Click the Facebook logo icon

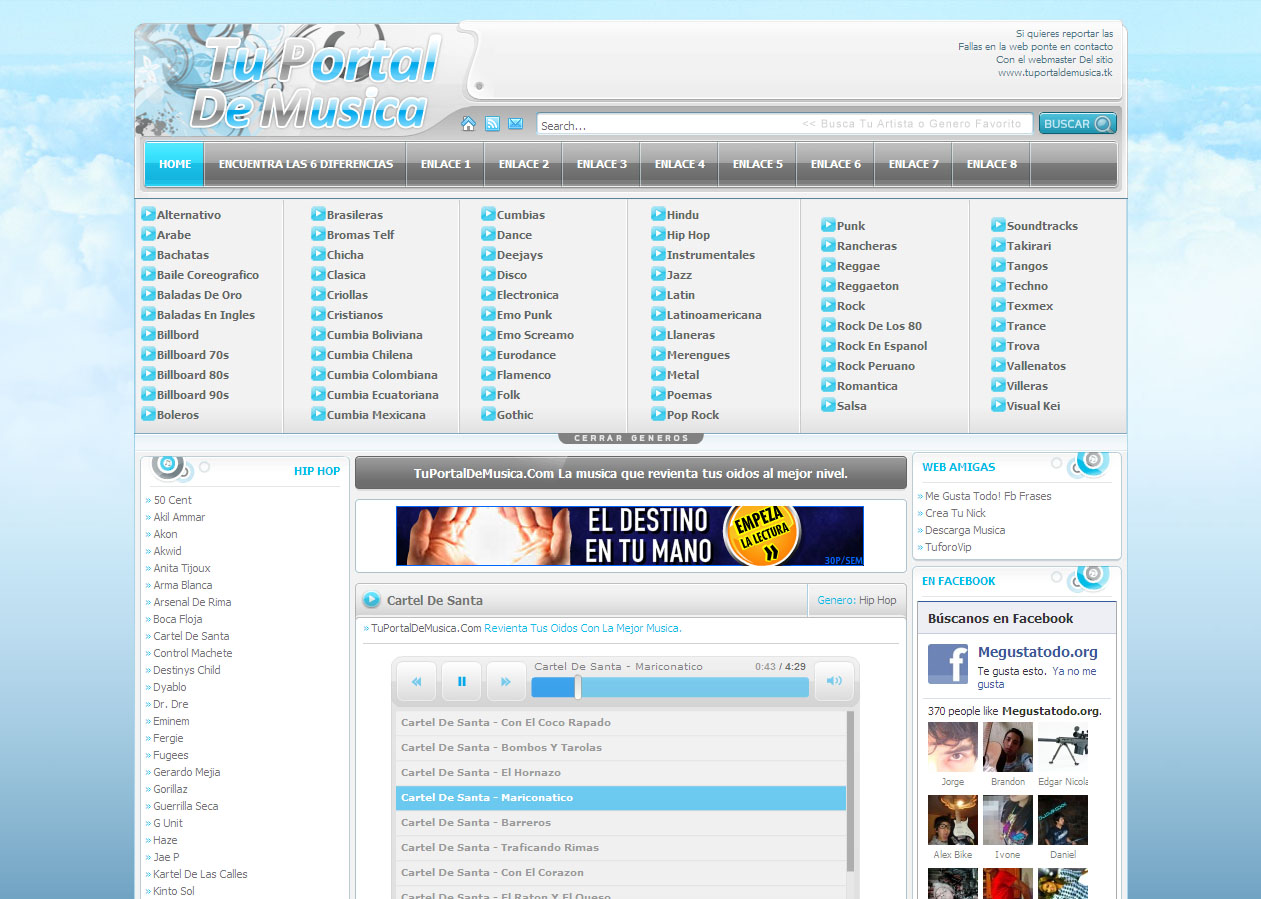coord(947,664)
